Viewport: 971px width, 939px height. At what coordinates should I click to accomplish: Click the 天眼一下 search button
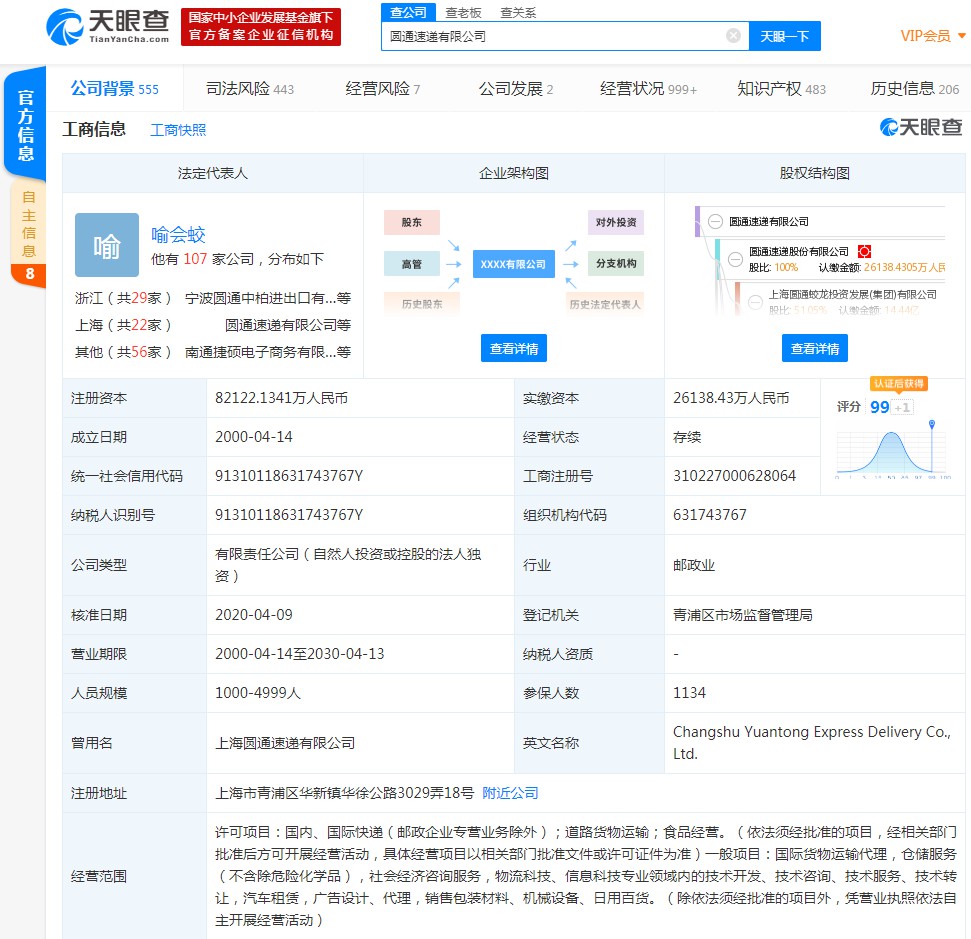[x=785, y=36]
